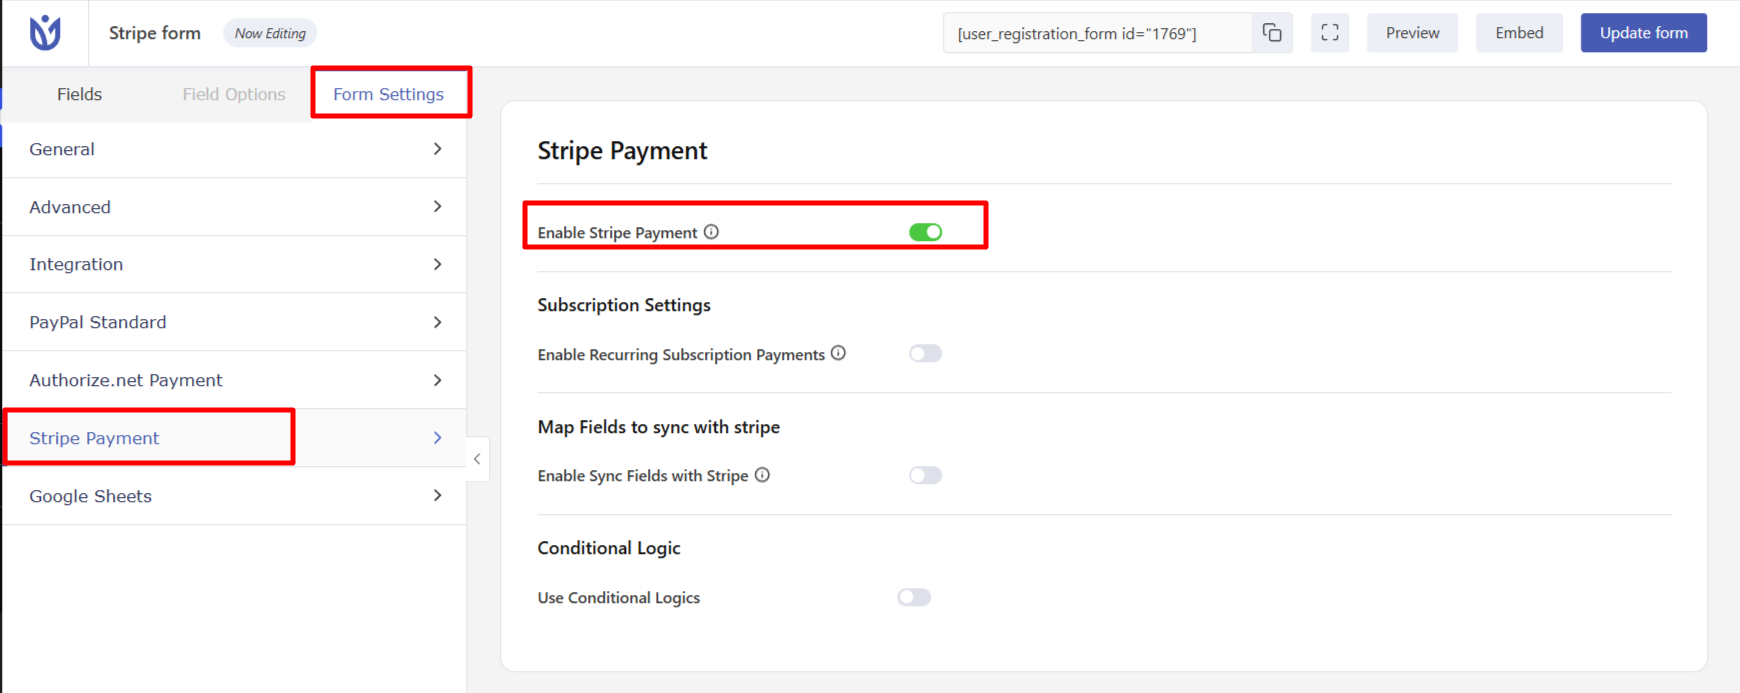Viewport: 1740px width, 693px height.
Task: Click info icon beside Enable Sync Fields
Action: pos(762,475)
